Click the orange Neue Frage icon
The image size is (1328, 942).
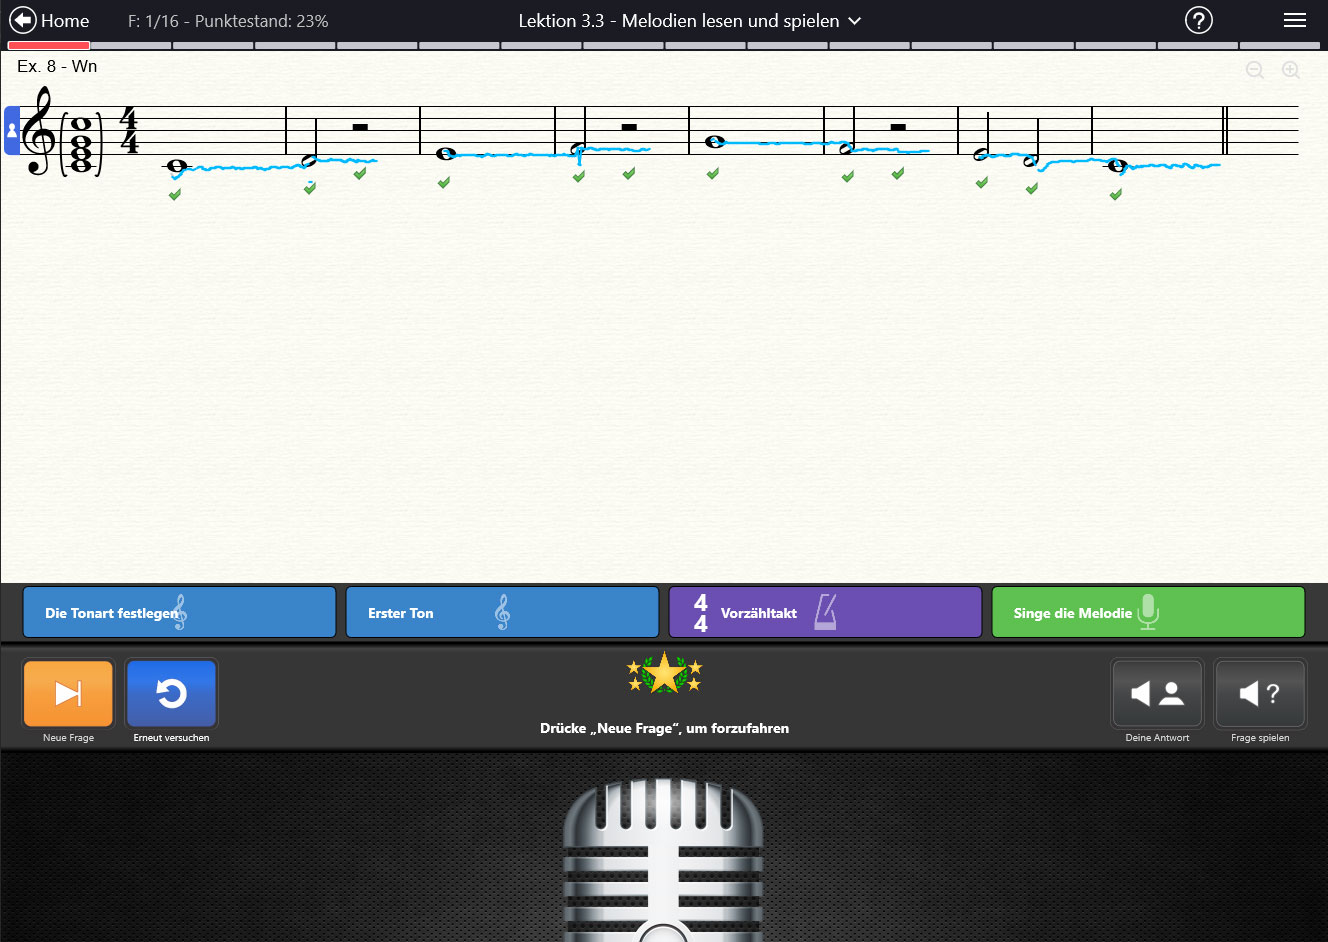point(68,693)
